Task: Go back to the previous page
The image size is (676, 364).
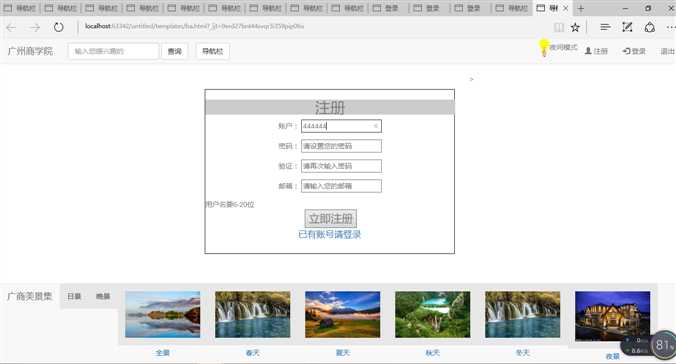Action: (12, 27)
